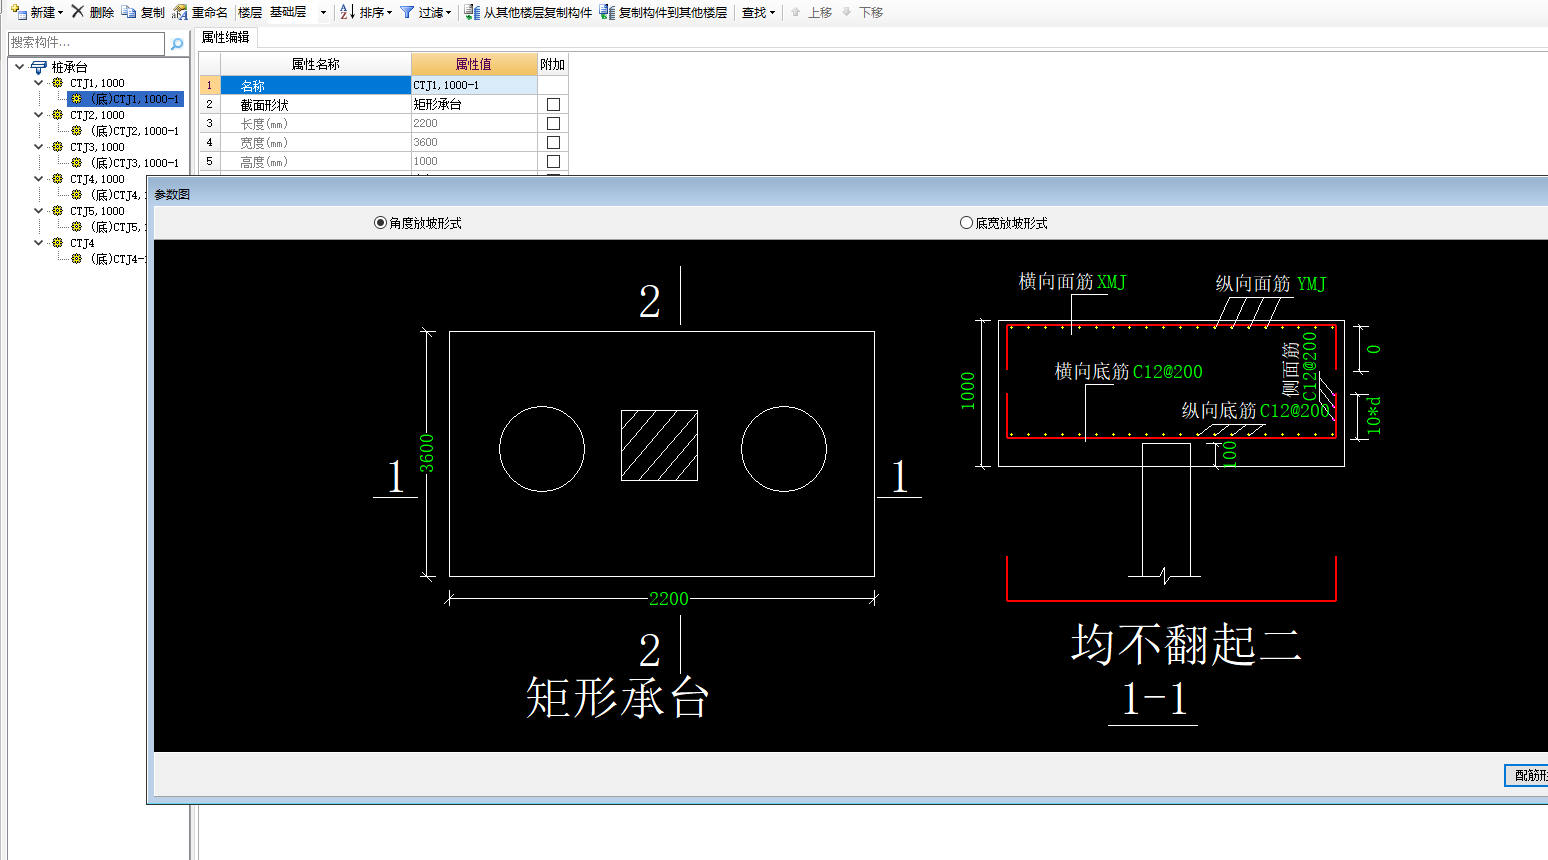Click the 矩形承台 section shape value cell

point(474,104)
